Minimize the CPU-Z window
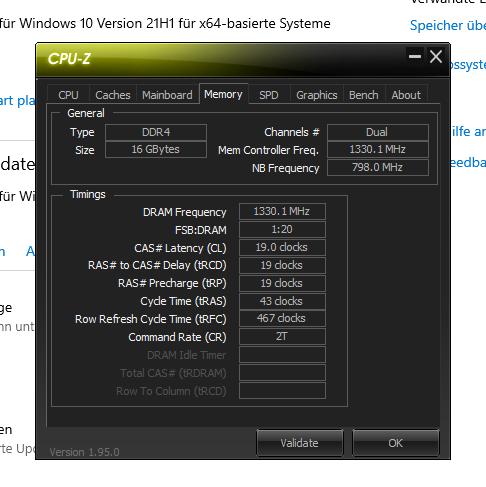 [x=415, y=56]
